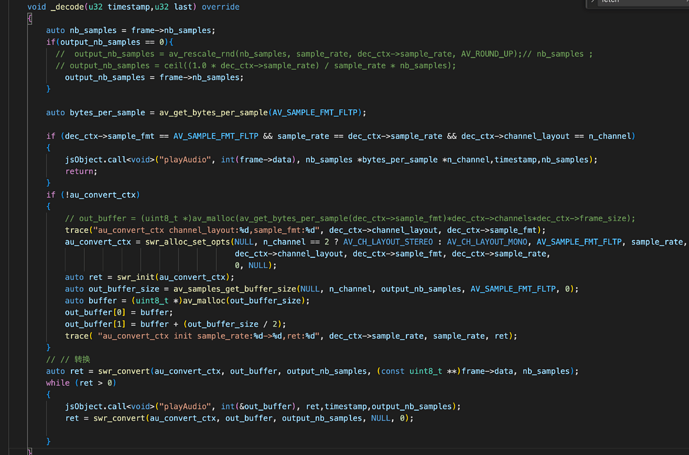Screen dimensions: 689x455
Task: Click the closing bracket at function end
Action: 29,451
